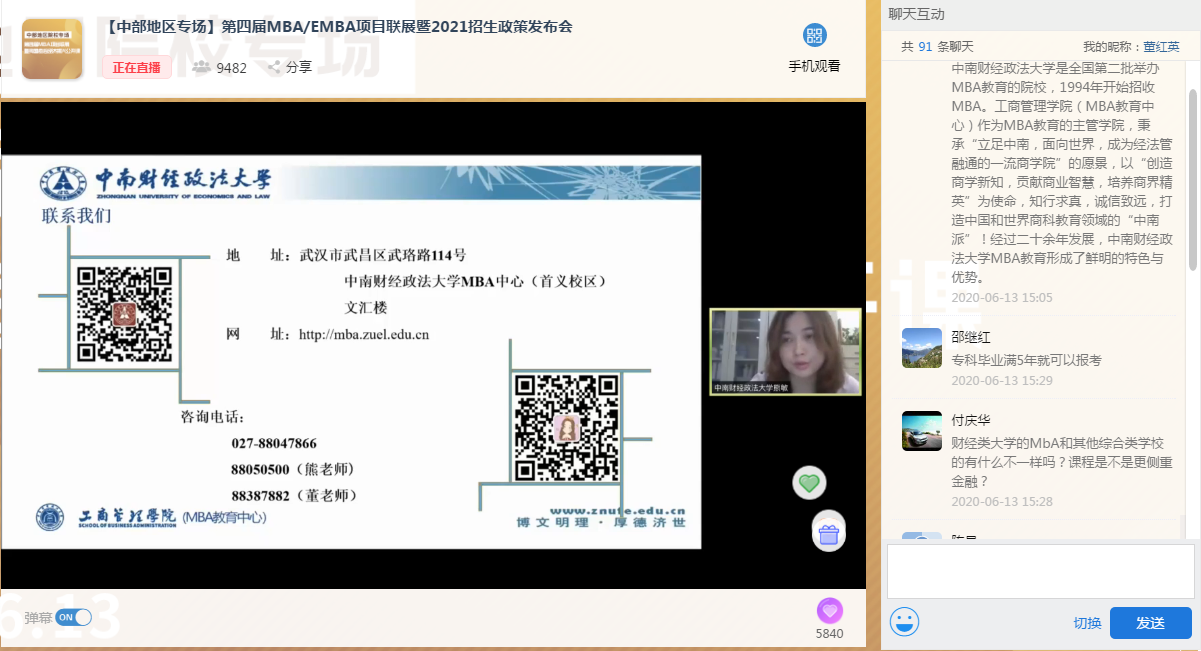Click the 切换 switch link
This screenshot has height=651, width=1201.
click(1087, 623)
